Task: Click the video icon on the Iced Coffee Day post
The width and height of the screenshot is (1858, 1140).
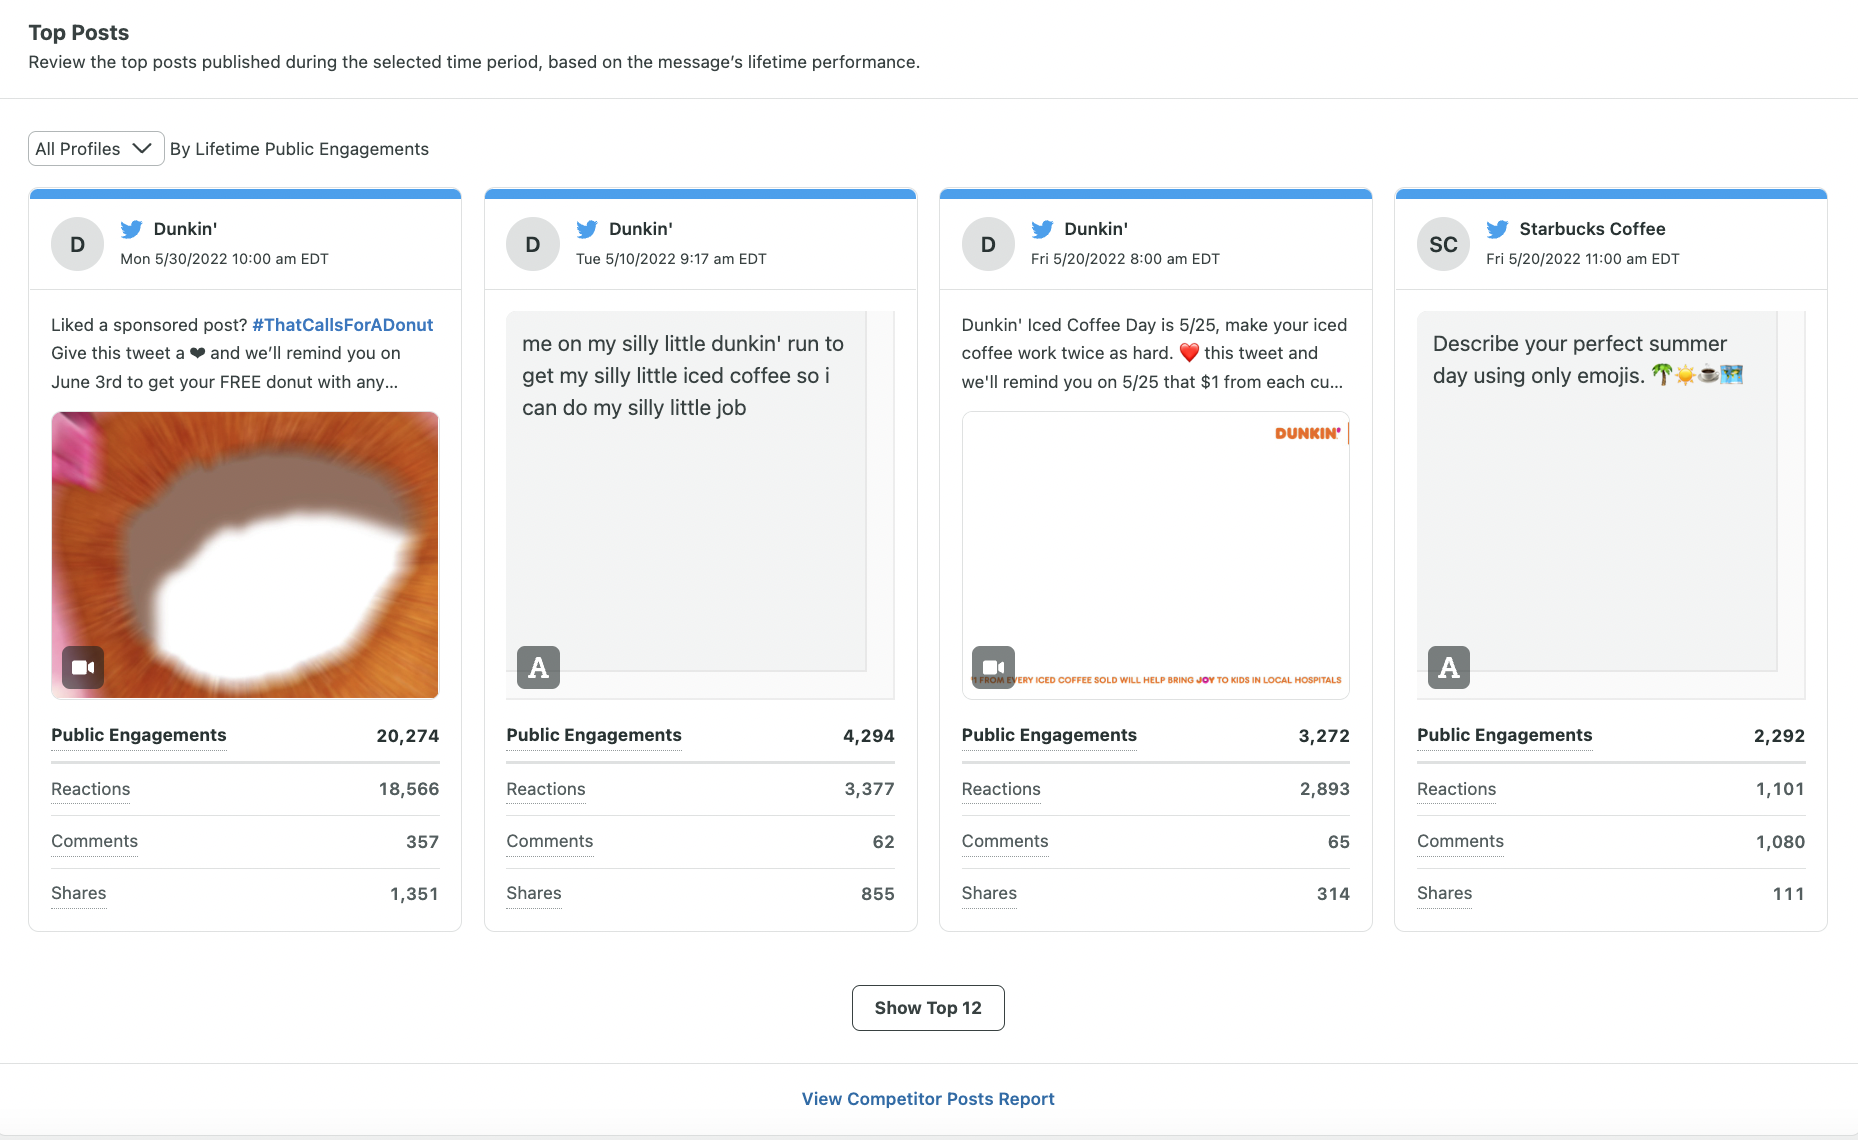Action: [993, 667]
